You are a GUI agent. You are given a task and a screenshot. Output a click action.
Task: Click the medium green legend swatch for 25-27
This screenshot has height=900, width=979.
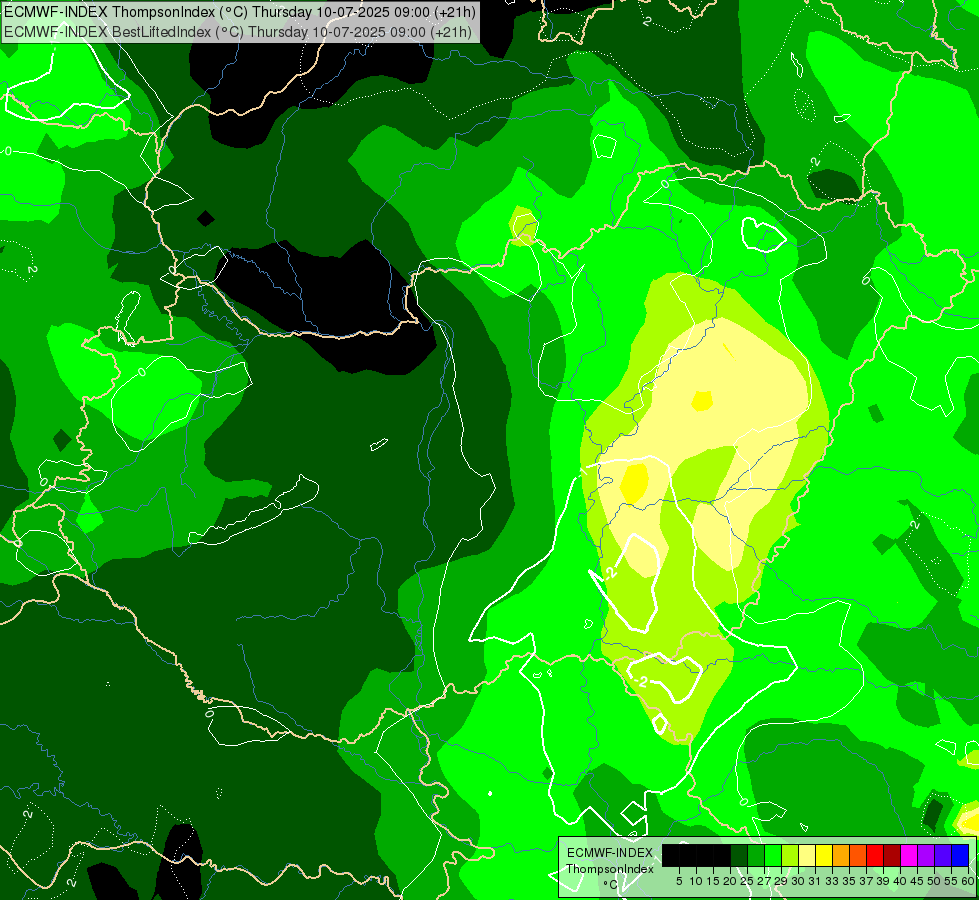pos(756,856)
